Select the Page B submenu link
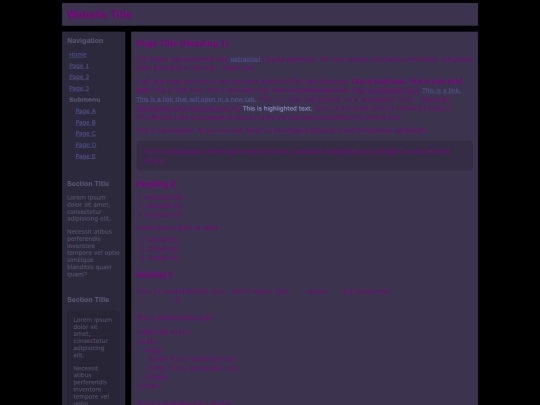540x405 pixels. pos(85,122)
